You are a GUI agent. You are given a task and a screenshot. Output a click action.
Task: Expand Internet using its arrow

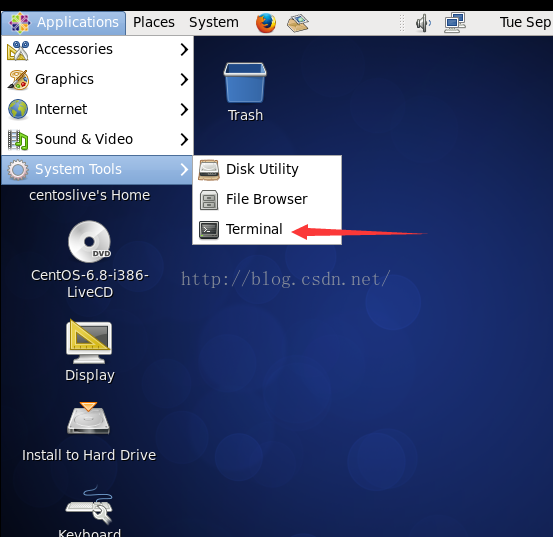point(184,109)
